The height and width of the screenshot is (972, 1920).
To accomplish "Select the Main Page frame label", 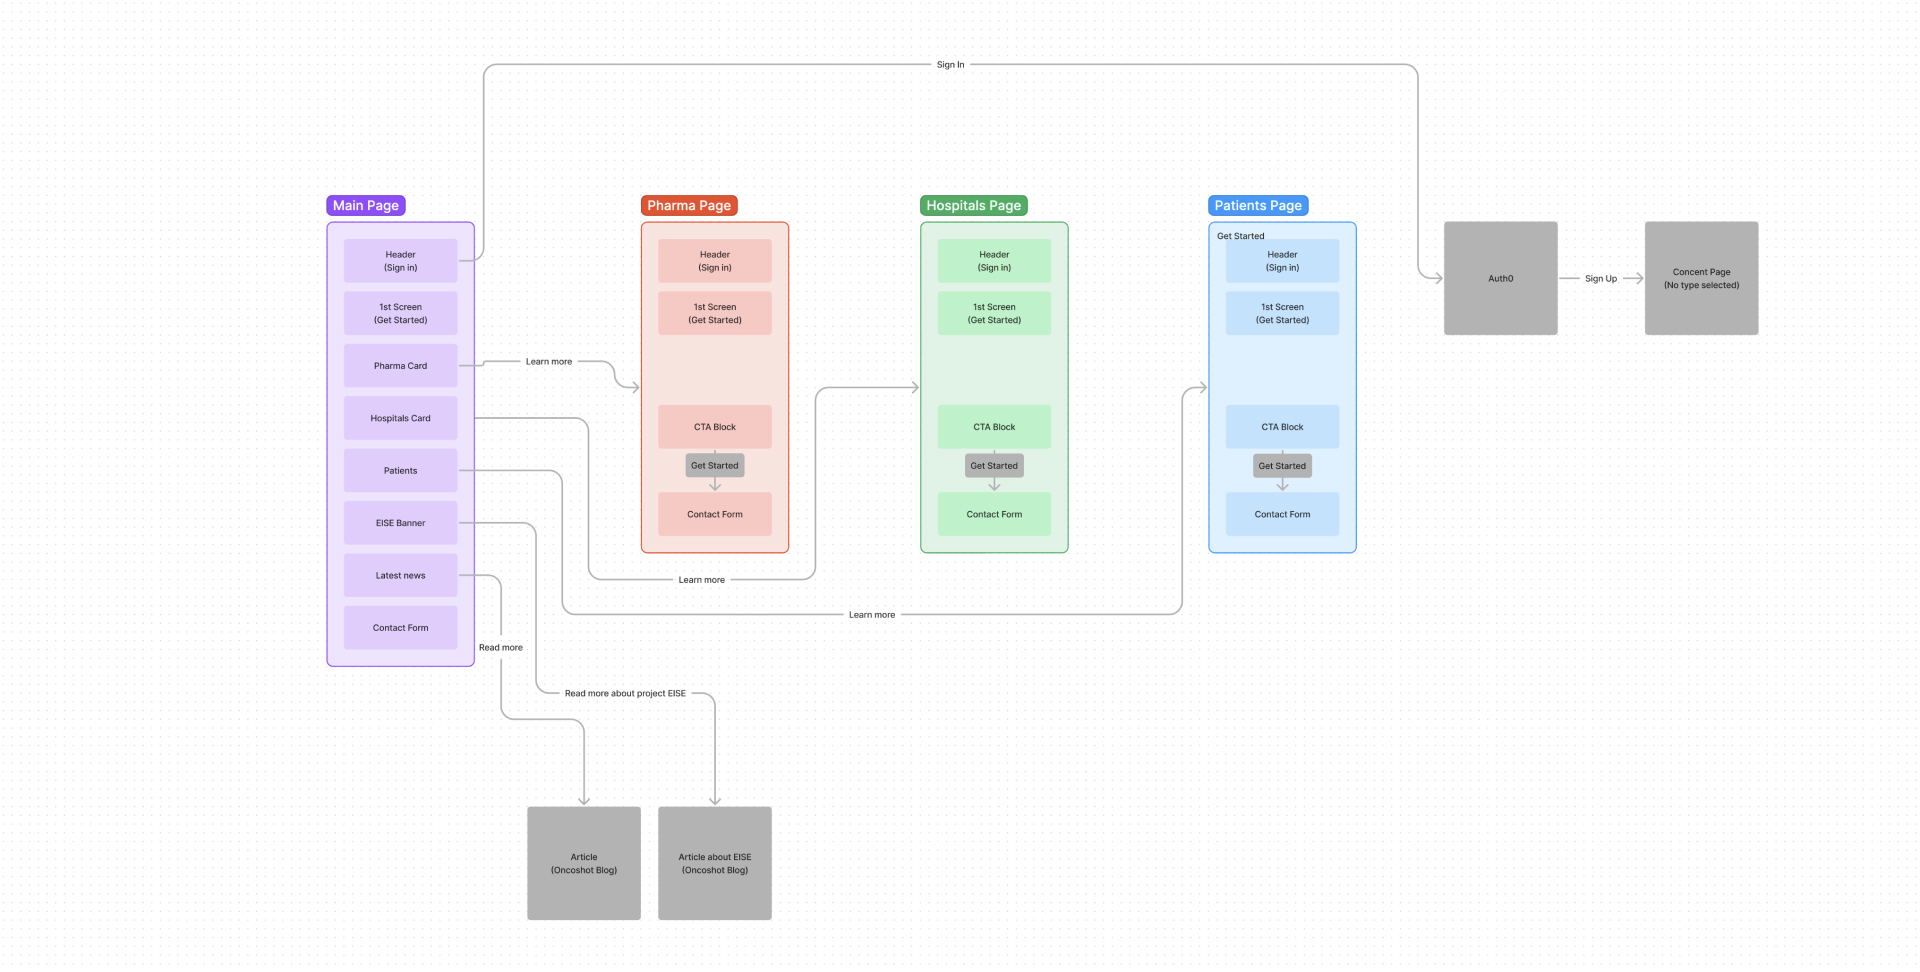I will 365,206.
